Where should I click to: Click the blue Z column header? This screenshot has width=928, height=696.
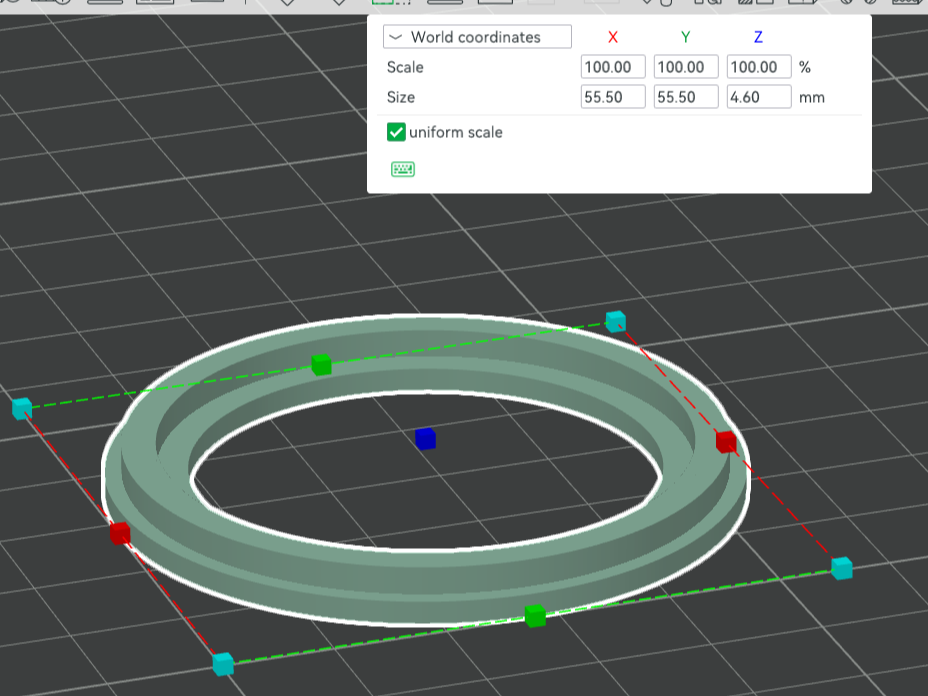(x=758, y=37)
